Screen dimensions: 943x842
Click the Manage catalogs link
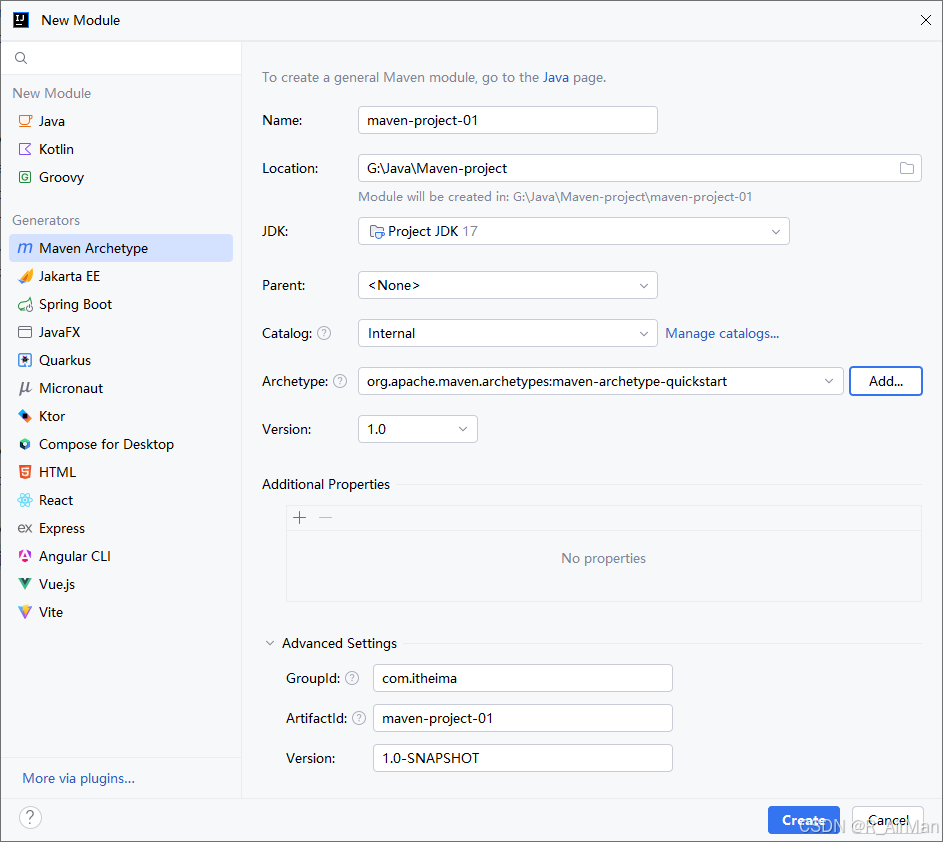(x=722, y=333)
